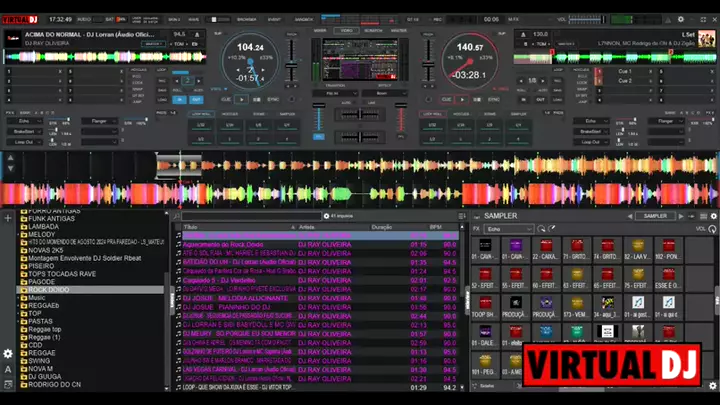
Task: Adjust master VOL slider in top bar
Action: (588, 19)
